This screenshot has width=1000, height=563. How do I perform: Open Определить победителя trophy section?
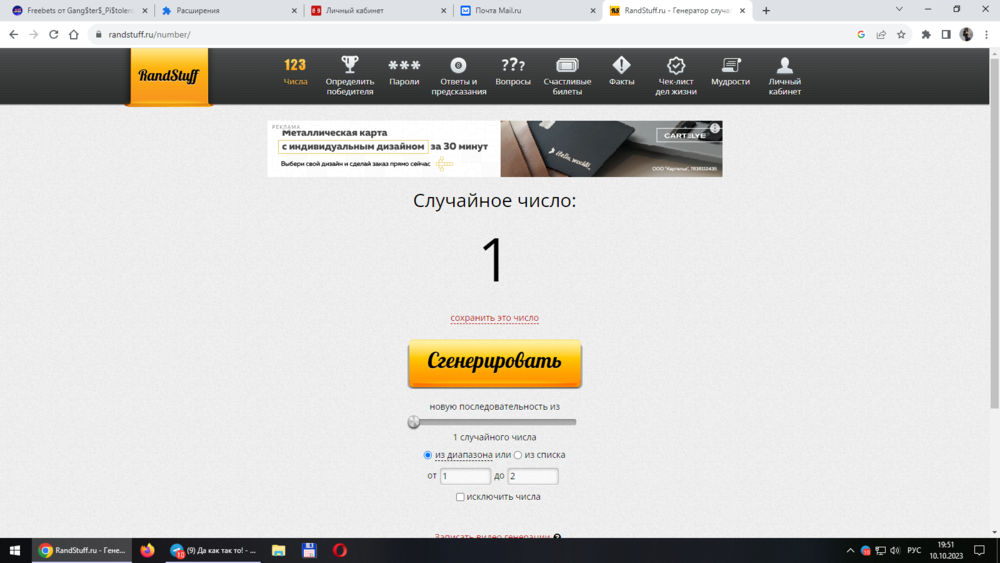pos(349,75)
